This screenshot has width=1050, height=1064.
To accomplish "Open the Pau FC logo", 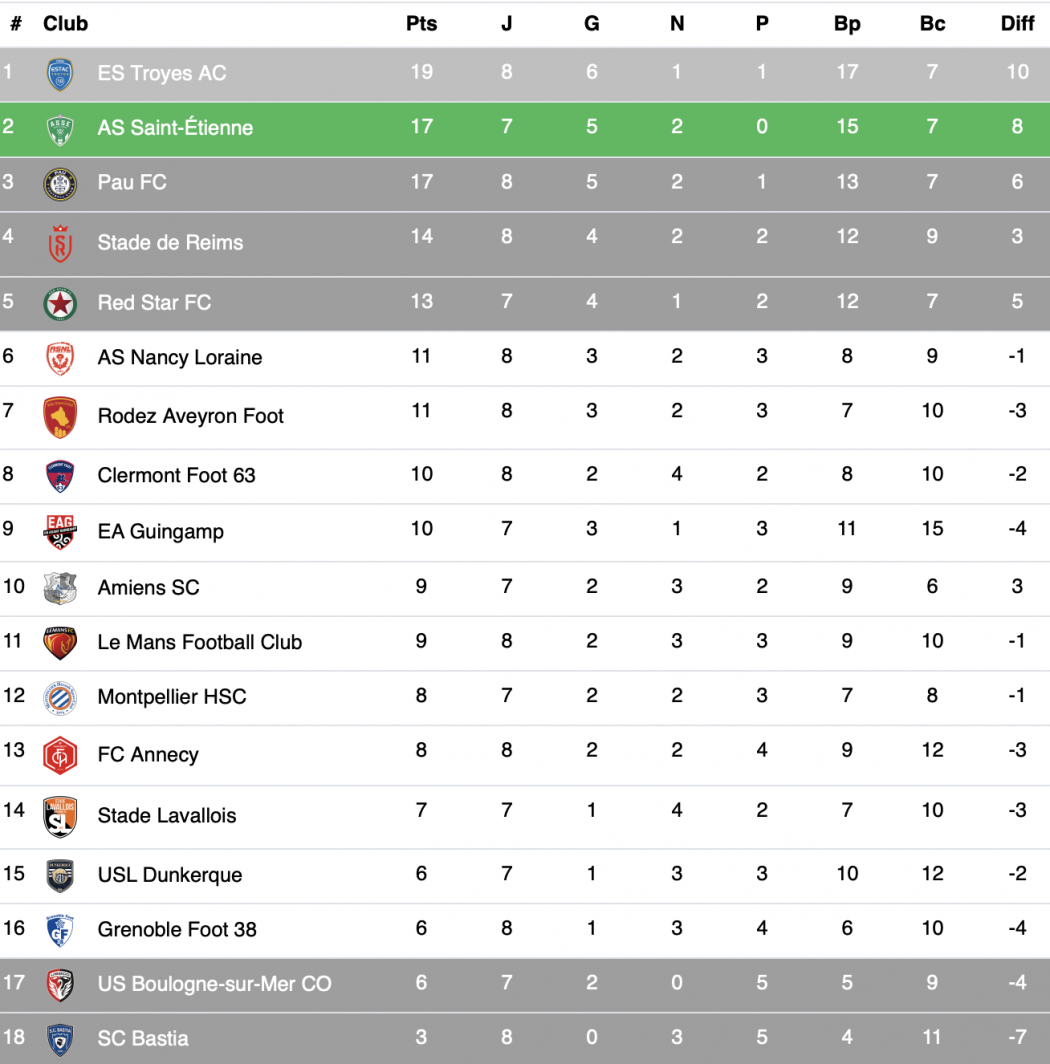I will 60,184.
